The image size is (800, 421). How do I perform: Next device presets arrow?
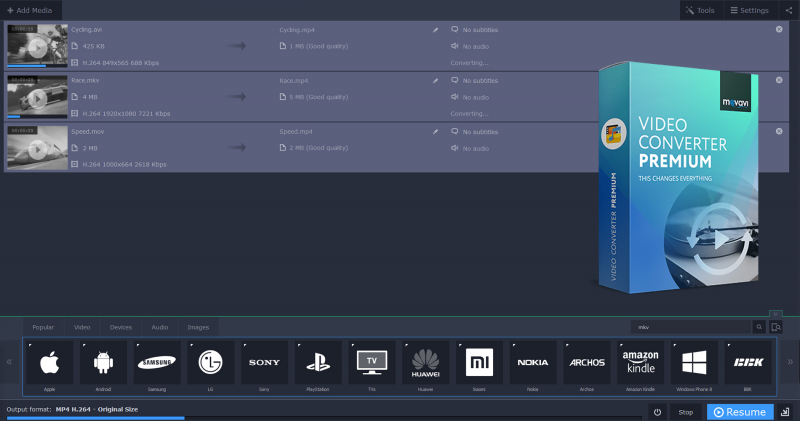[790, 362]
